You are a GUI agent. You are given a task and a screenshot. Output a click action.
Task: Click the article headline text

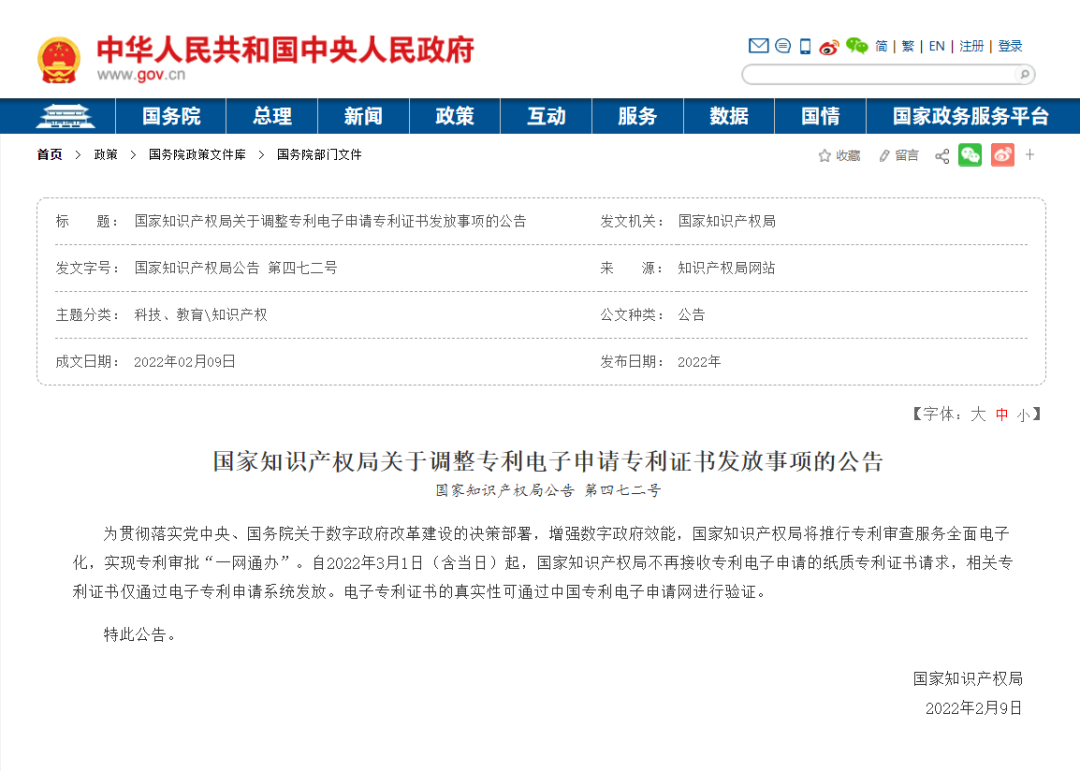click(x=548, y=461)
